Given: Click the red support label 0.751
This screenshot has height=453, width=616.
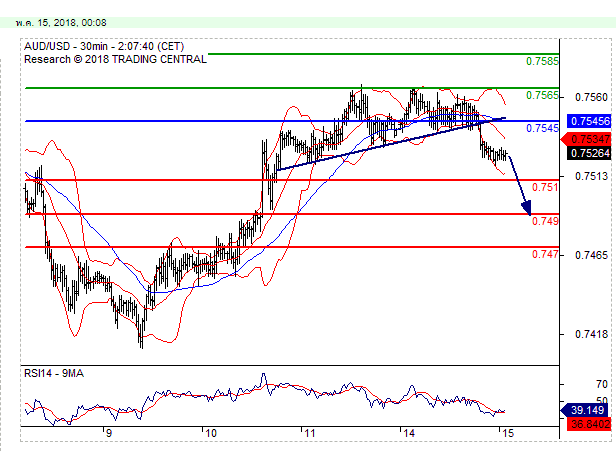Looking at the screenshot, I should 545,187.
